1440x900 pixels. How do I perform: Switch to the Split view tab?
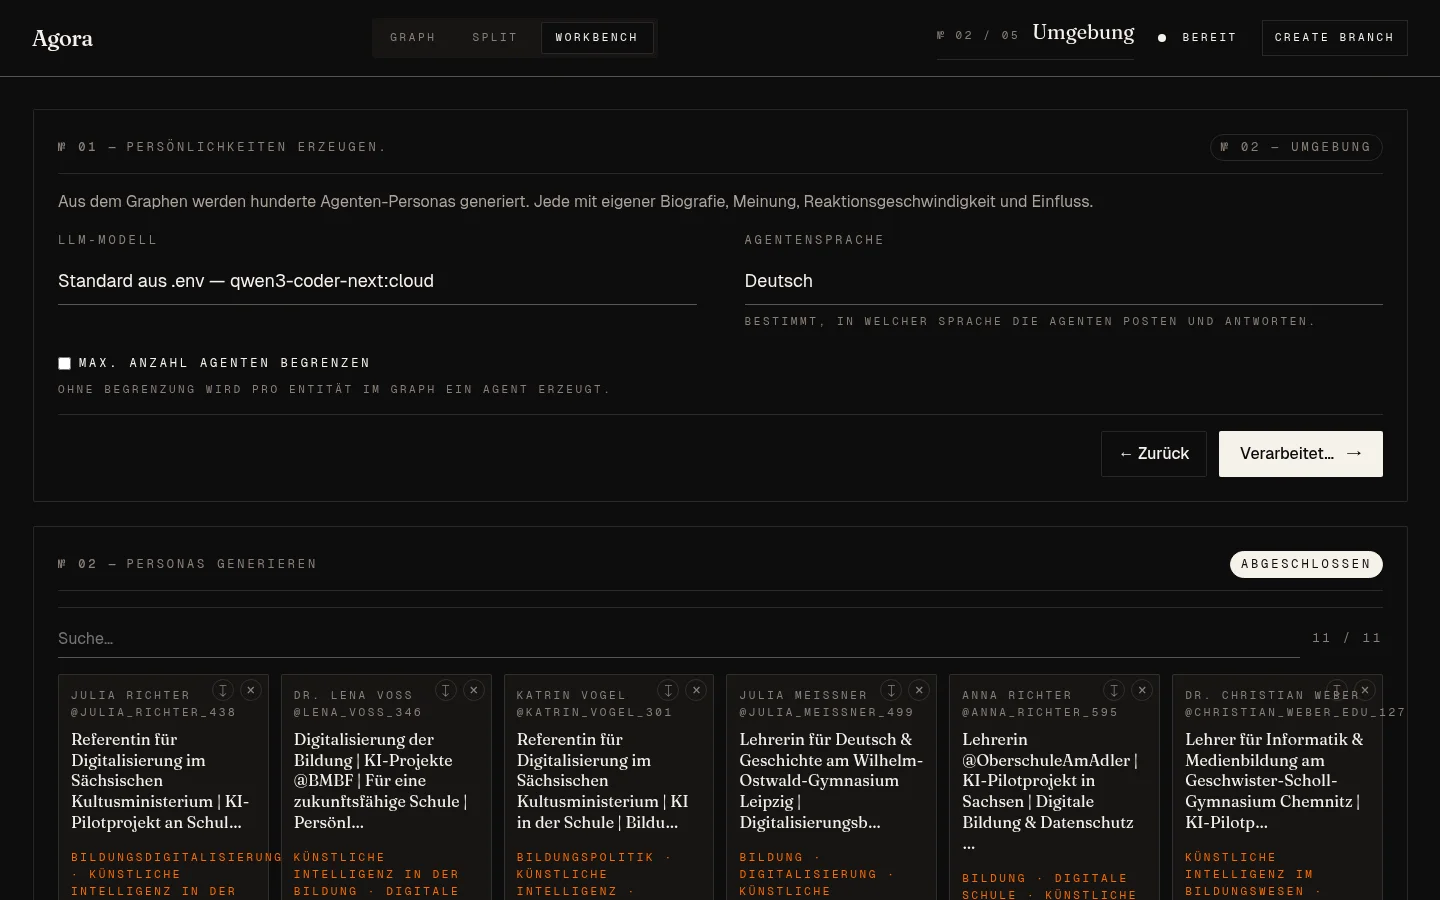495,38
